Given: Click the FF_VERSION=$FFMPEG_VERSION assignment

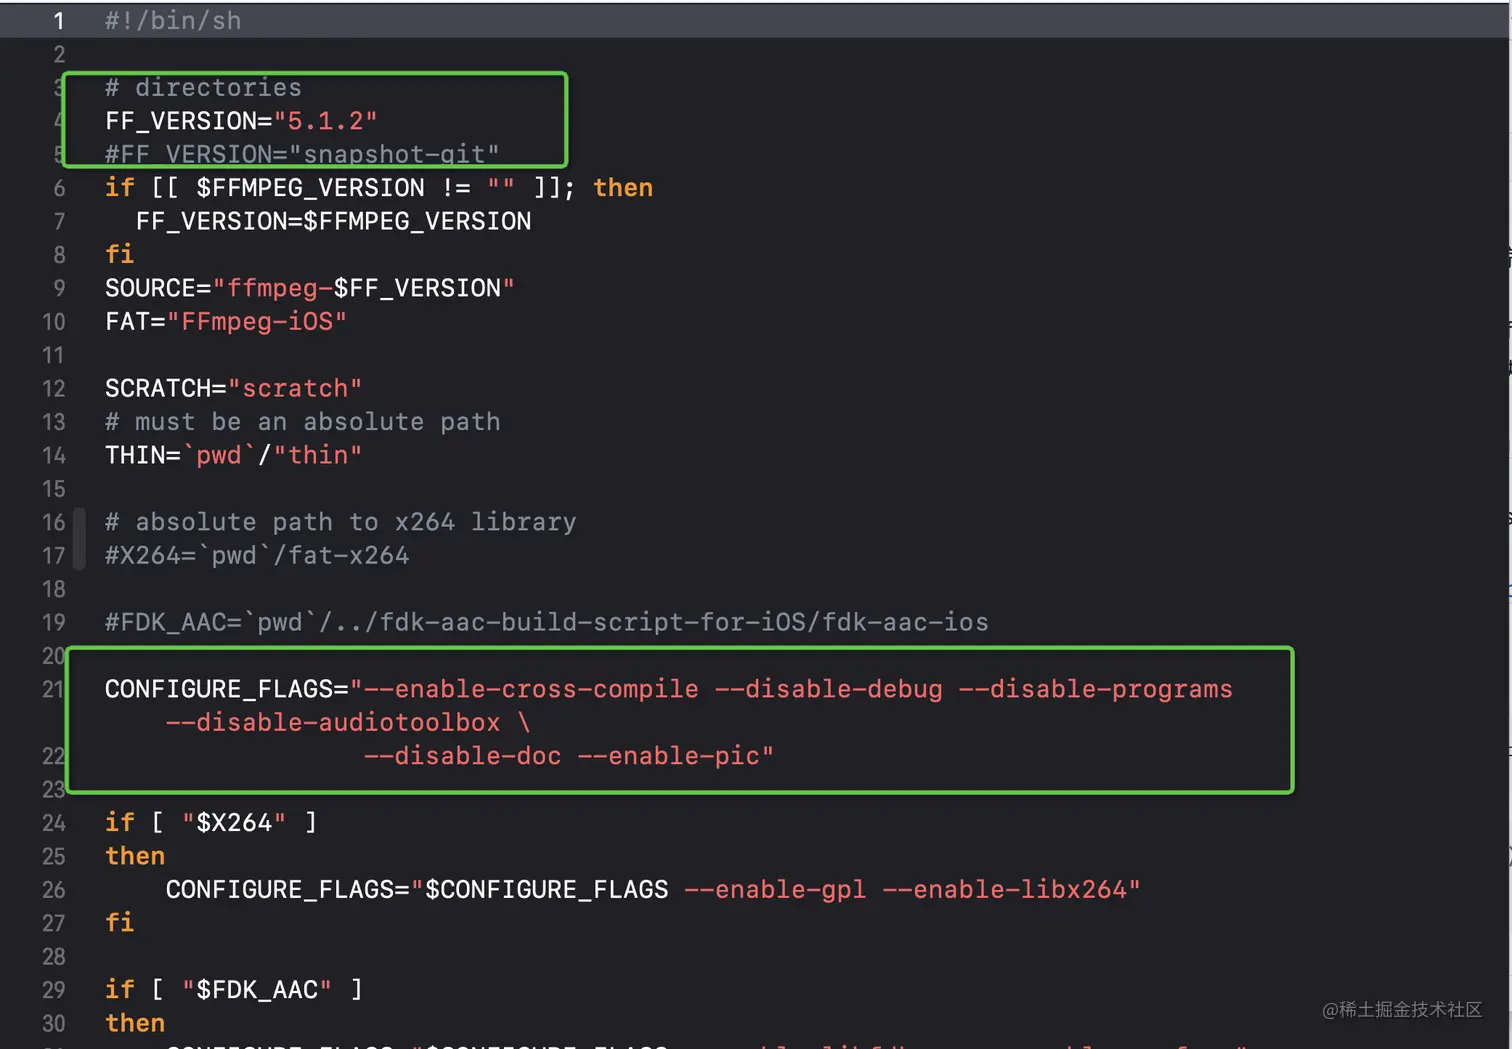Looking at the screenshot, I should click(x=333, y=221).
